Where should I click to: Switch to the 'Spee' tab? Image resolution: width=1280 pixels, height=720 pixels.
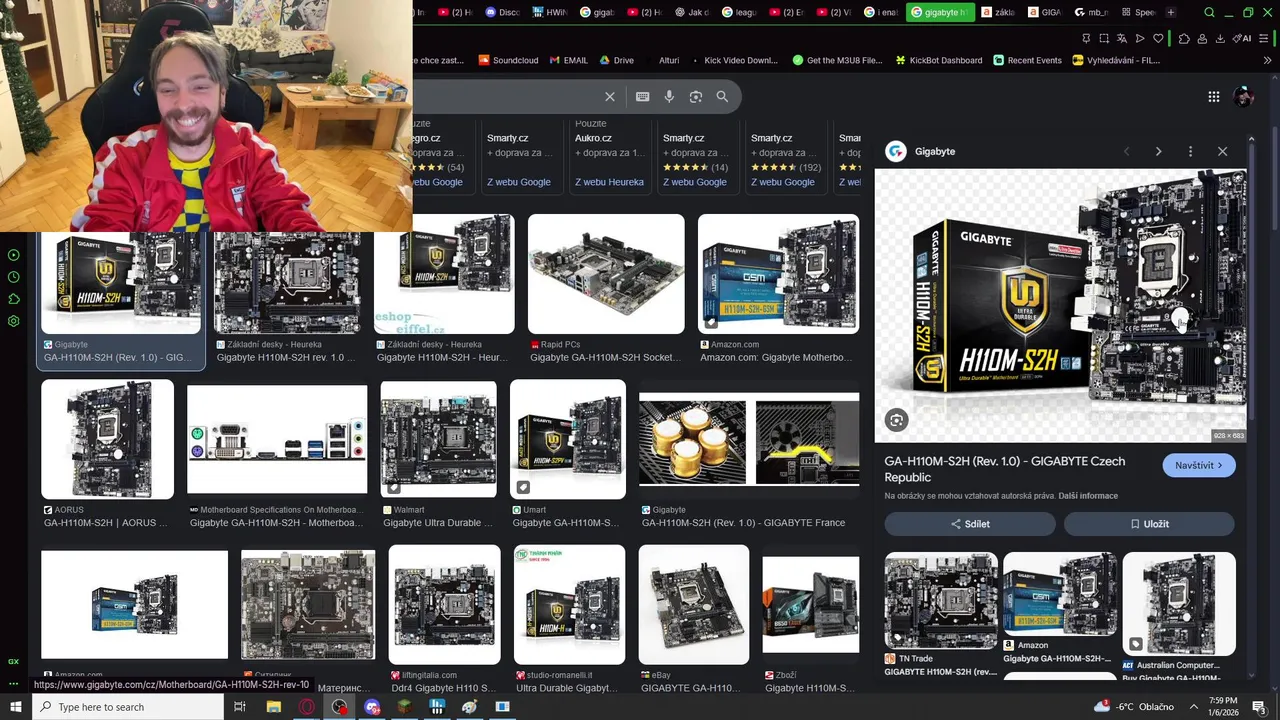click(x=1139, y=12)
